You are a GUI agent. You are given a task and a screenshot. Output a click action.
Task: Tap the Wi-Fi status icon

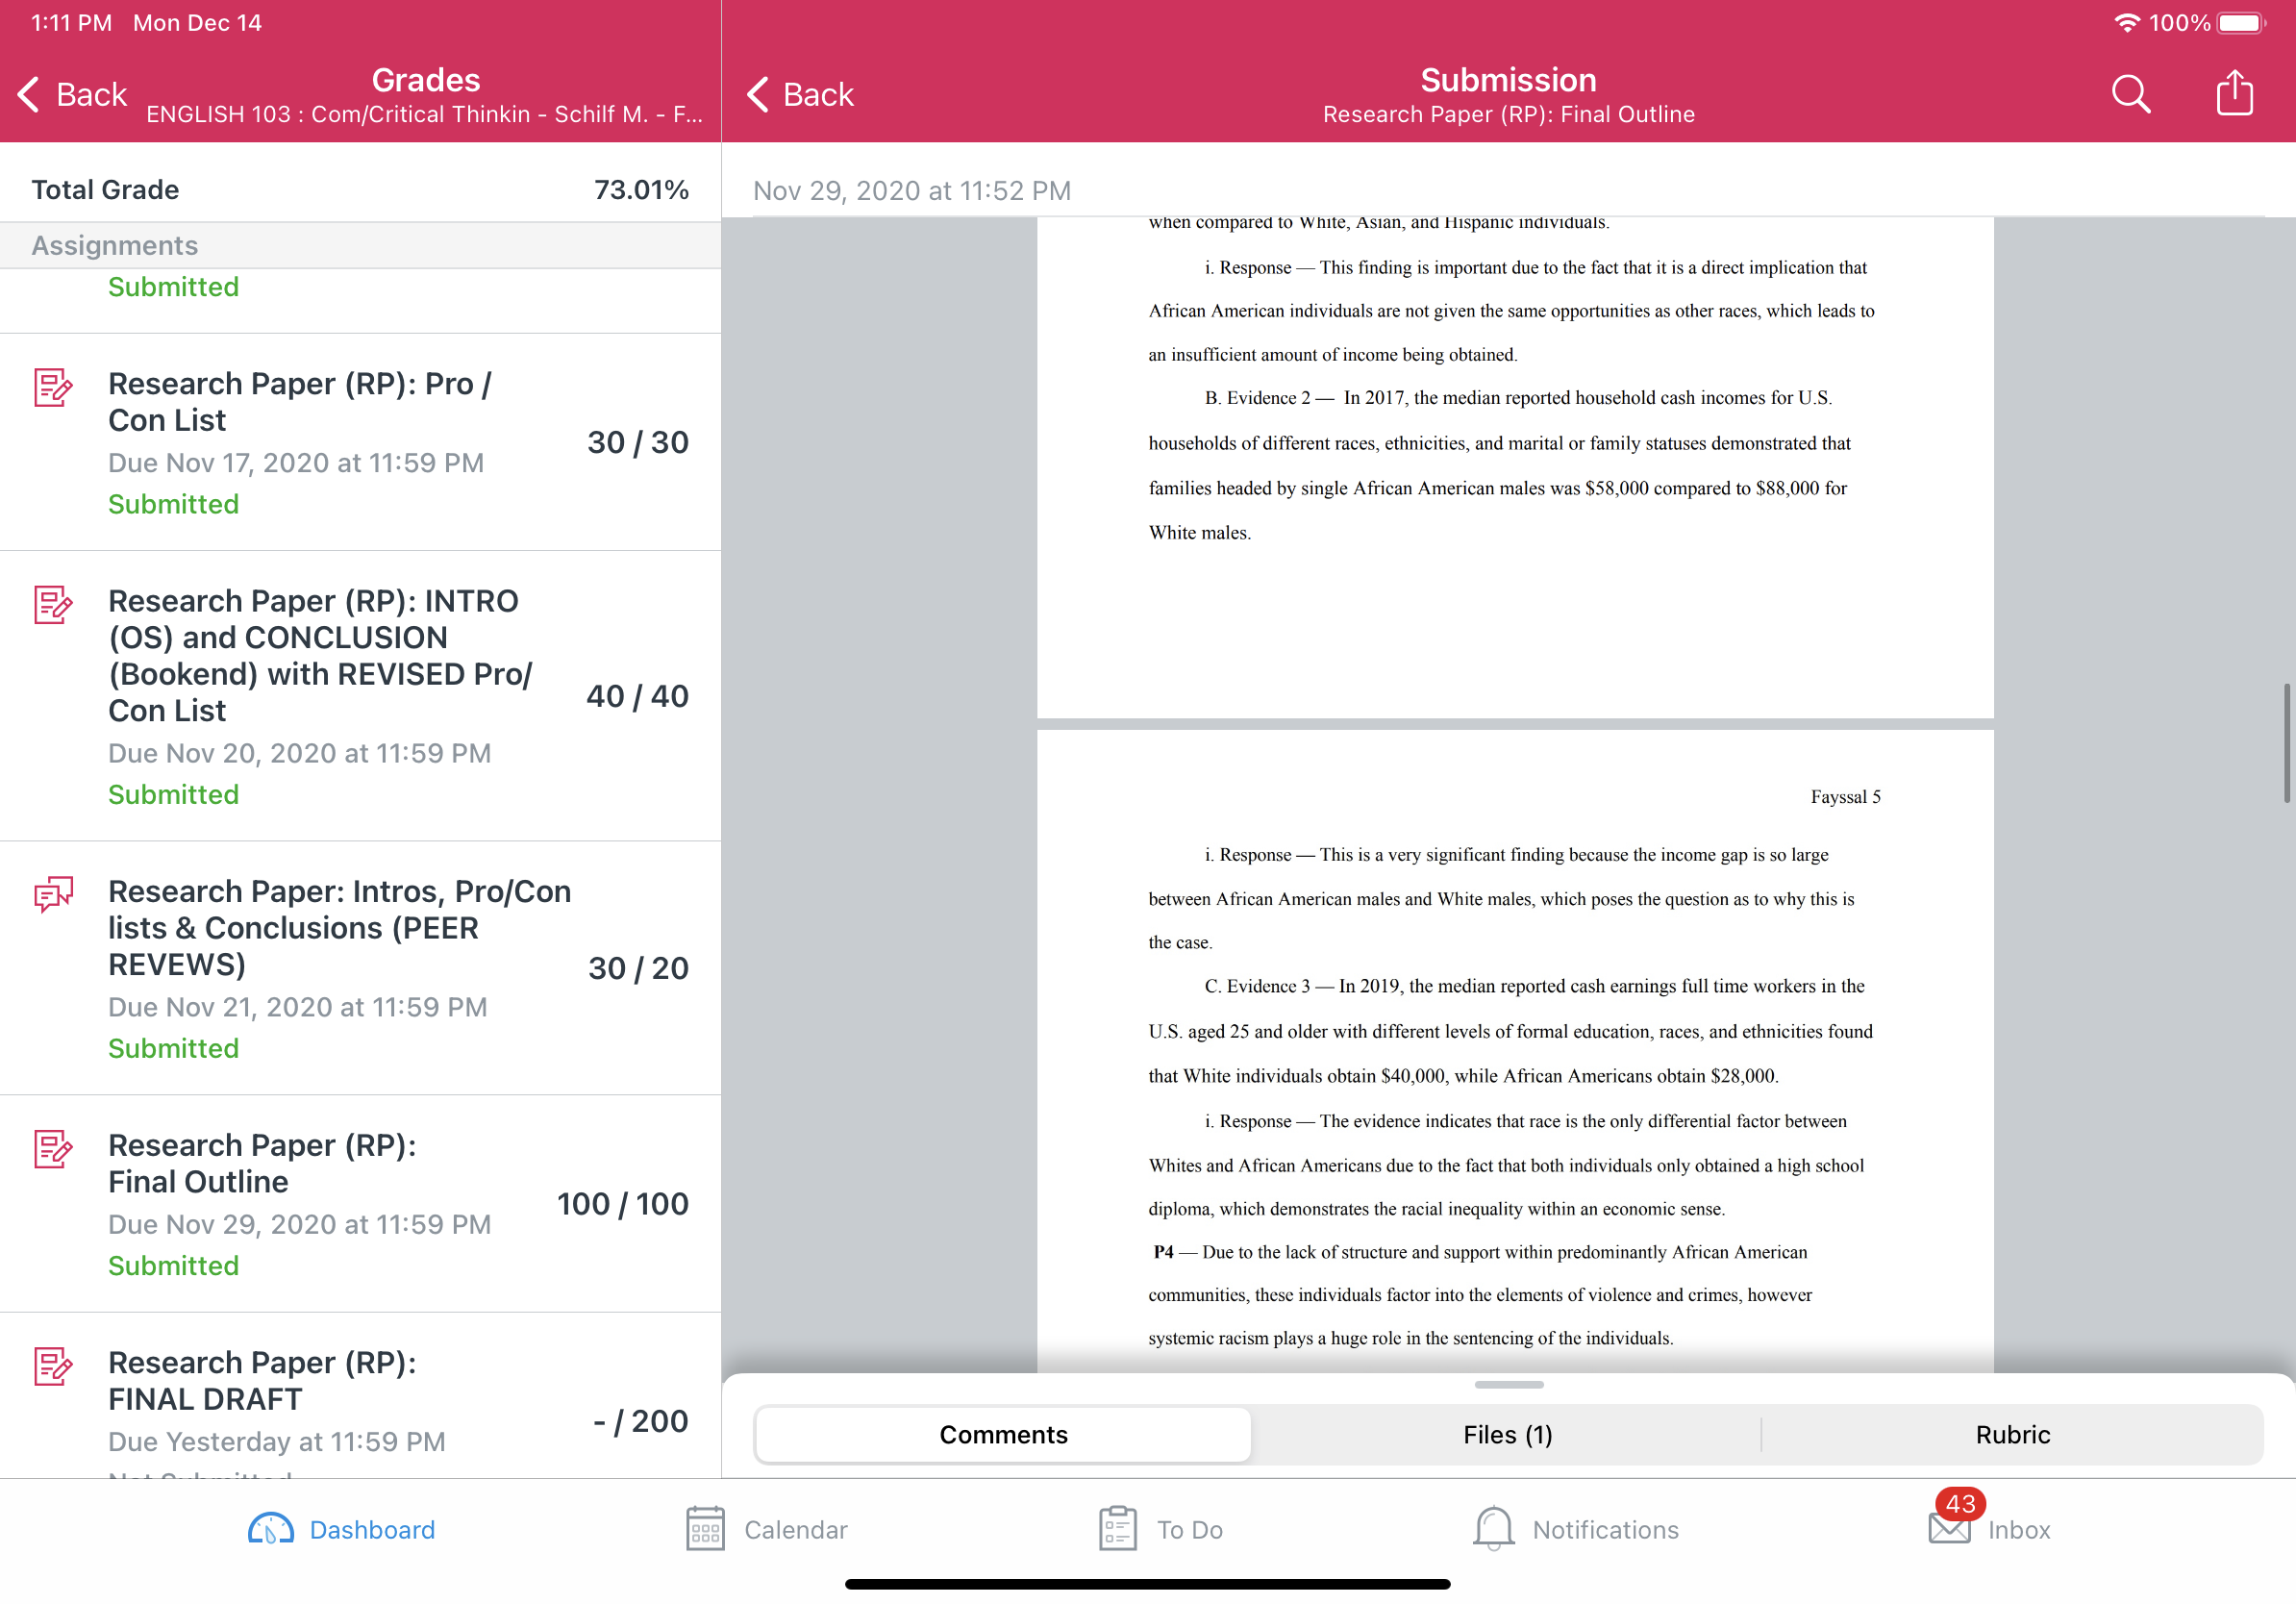pyautogui.click(x=2127, y=22)
